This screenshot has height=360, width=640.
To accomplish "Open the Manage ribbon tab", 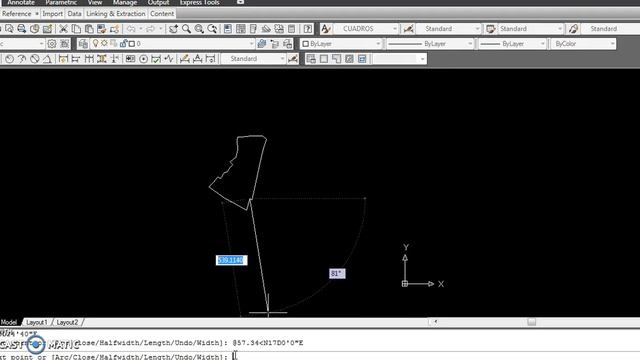I will coord(125,2).
